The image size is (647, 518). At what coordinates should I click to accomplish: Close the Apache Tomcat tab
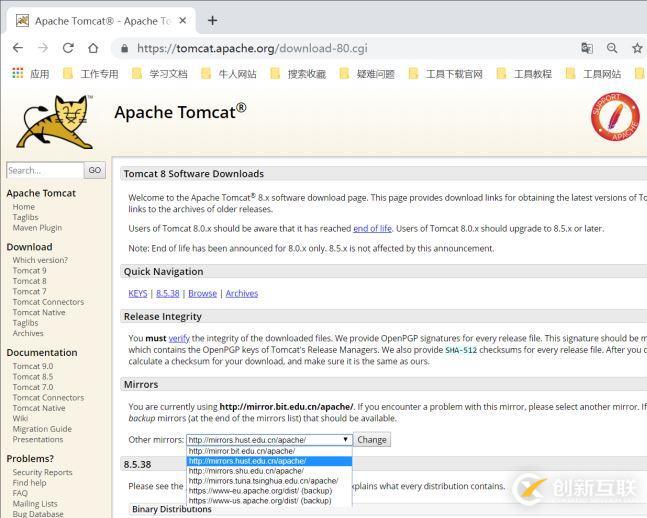pos(183,20)
